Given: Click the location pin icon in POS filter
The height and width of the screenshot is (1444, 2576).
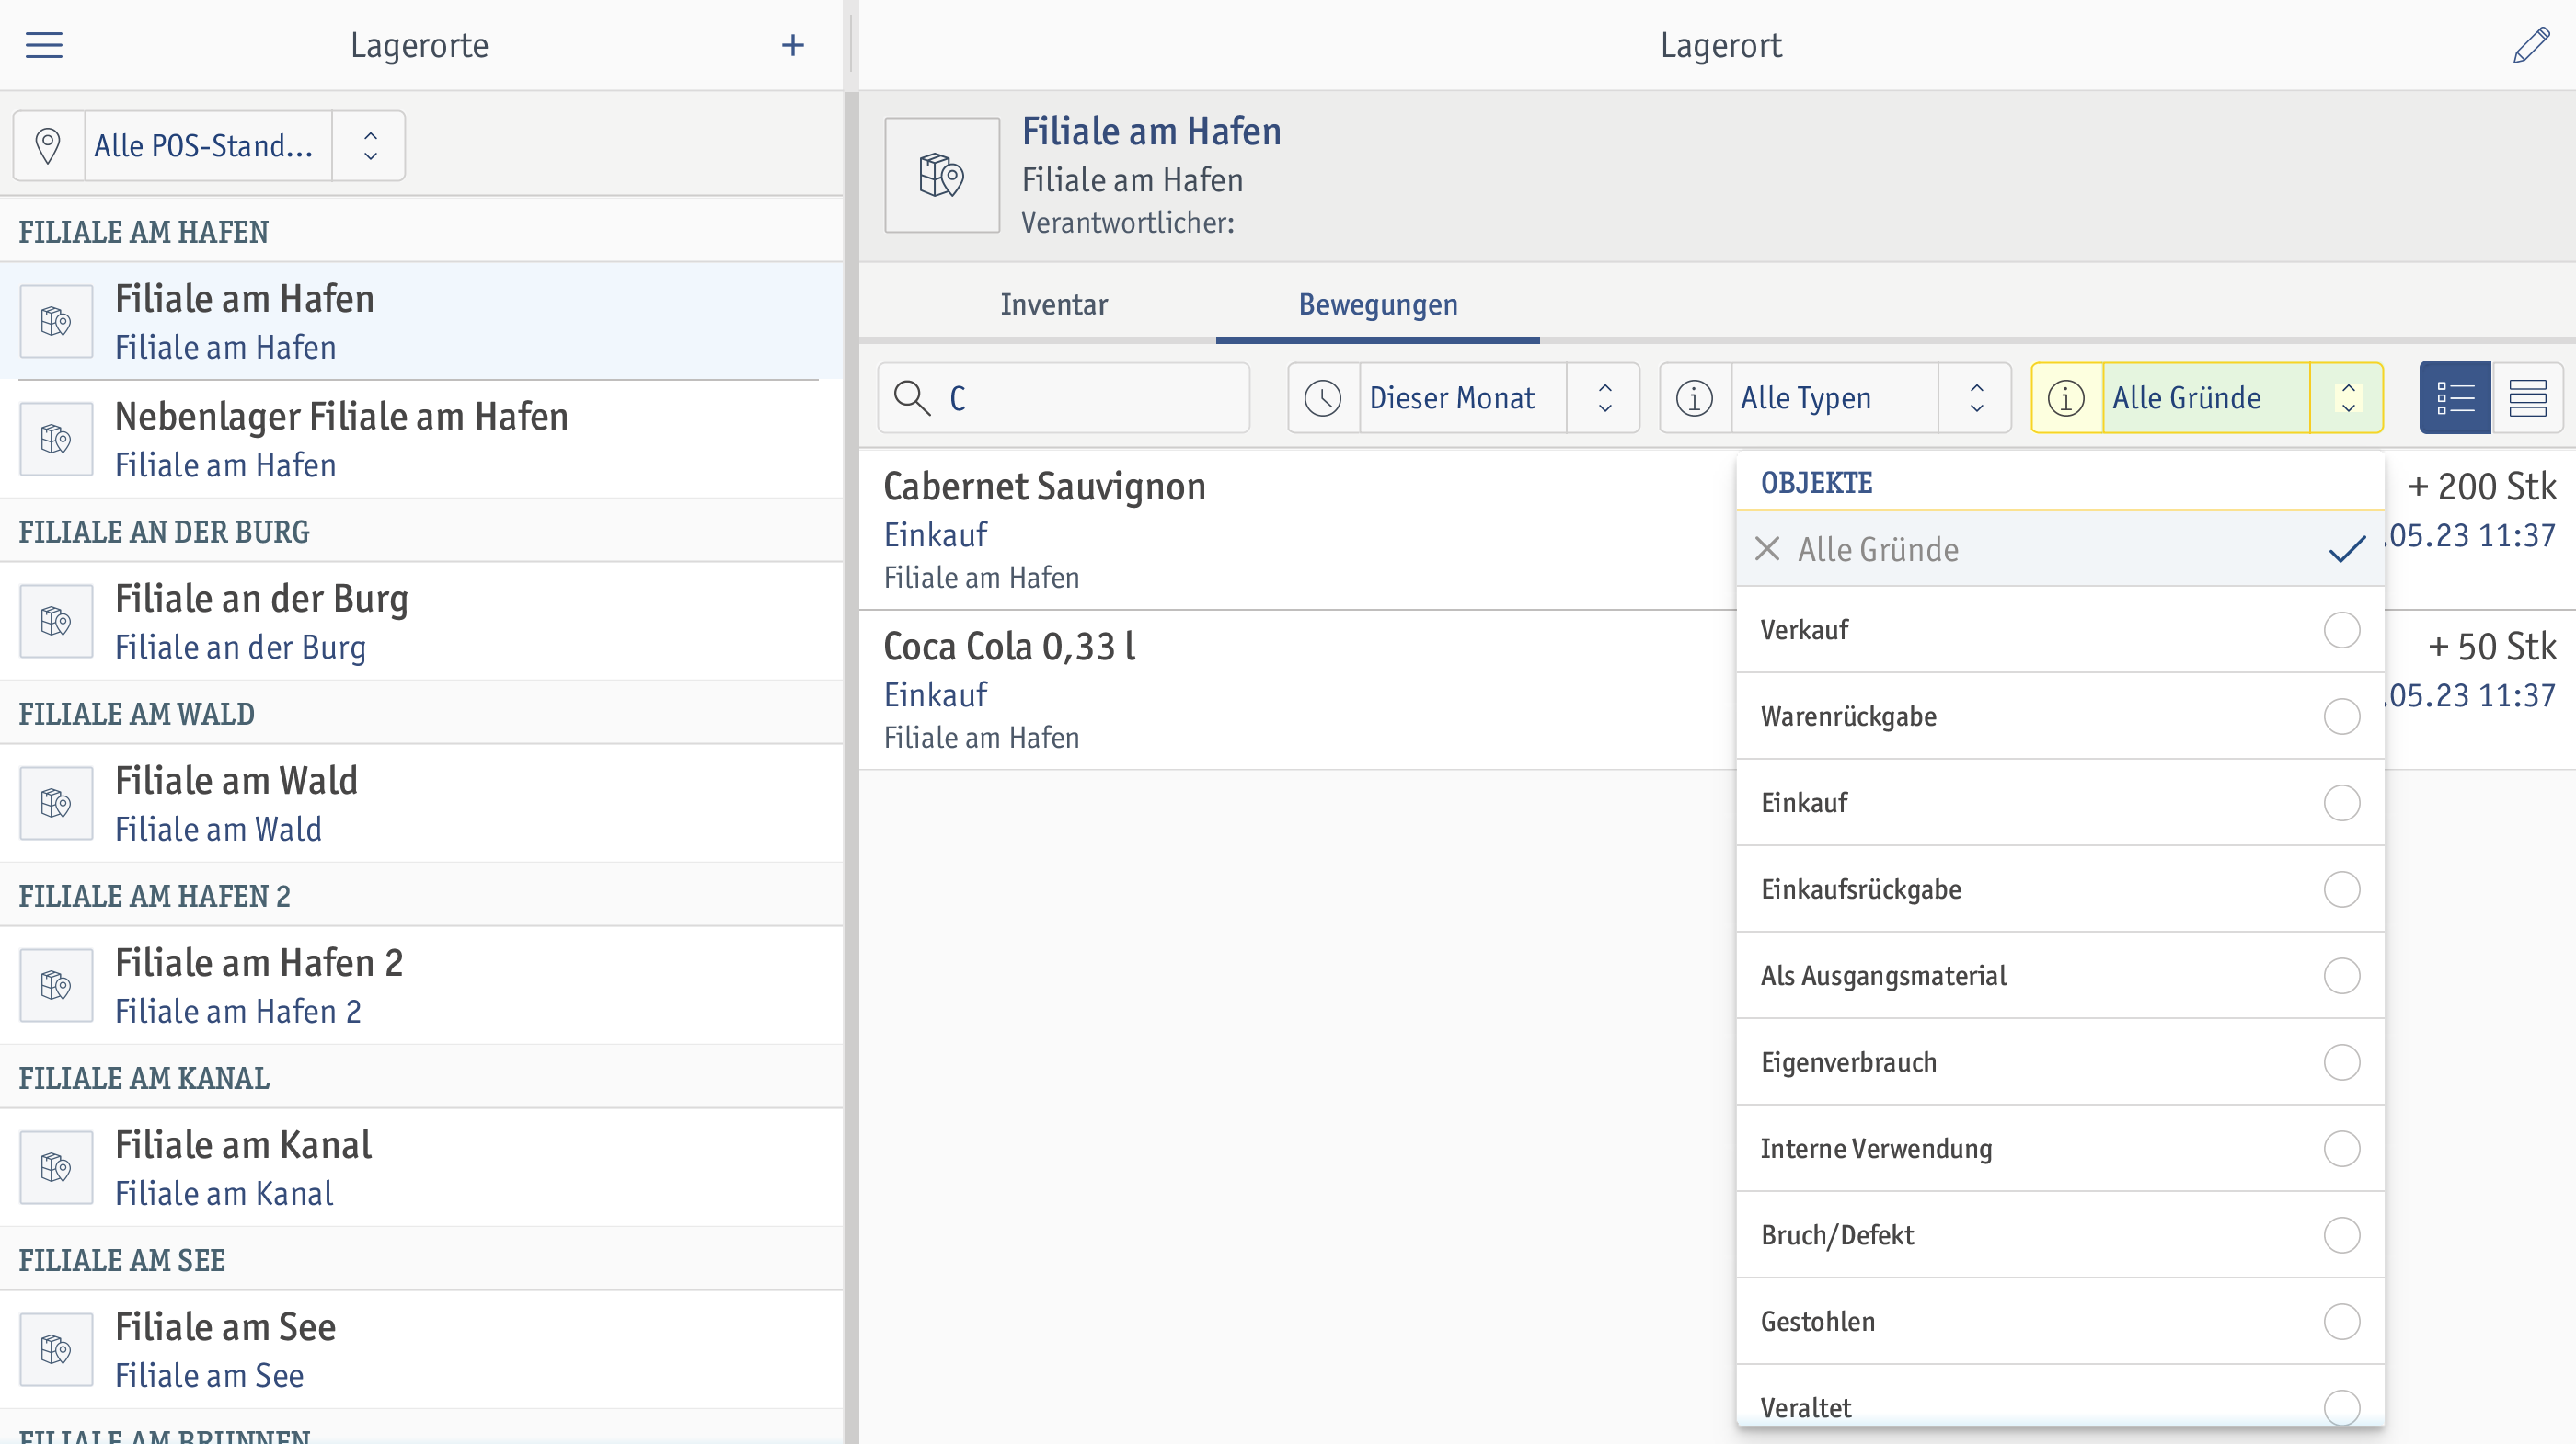Looking at the screenshot, I should click(x=48, y=146).
